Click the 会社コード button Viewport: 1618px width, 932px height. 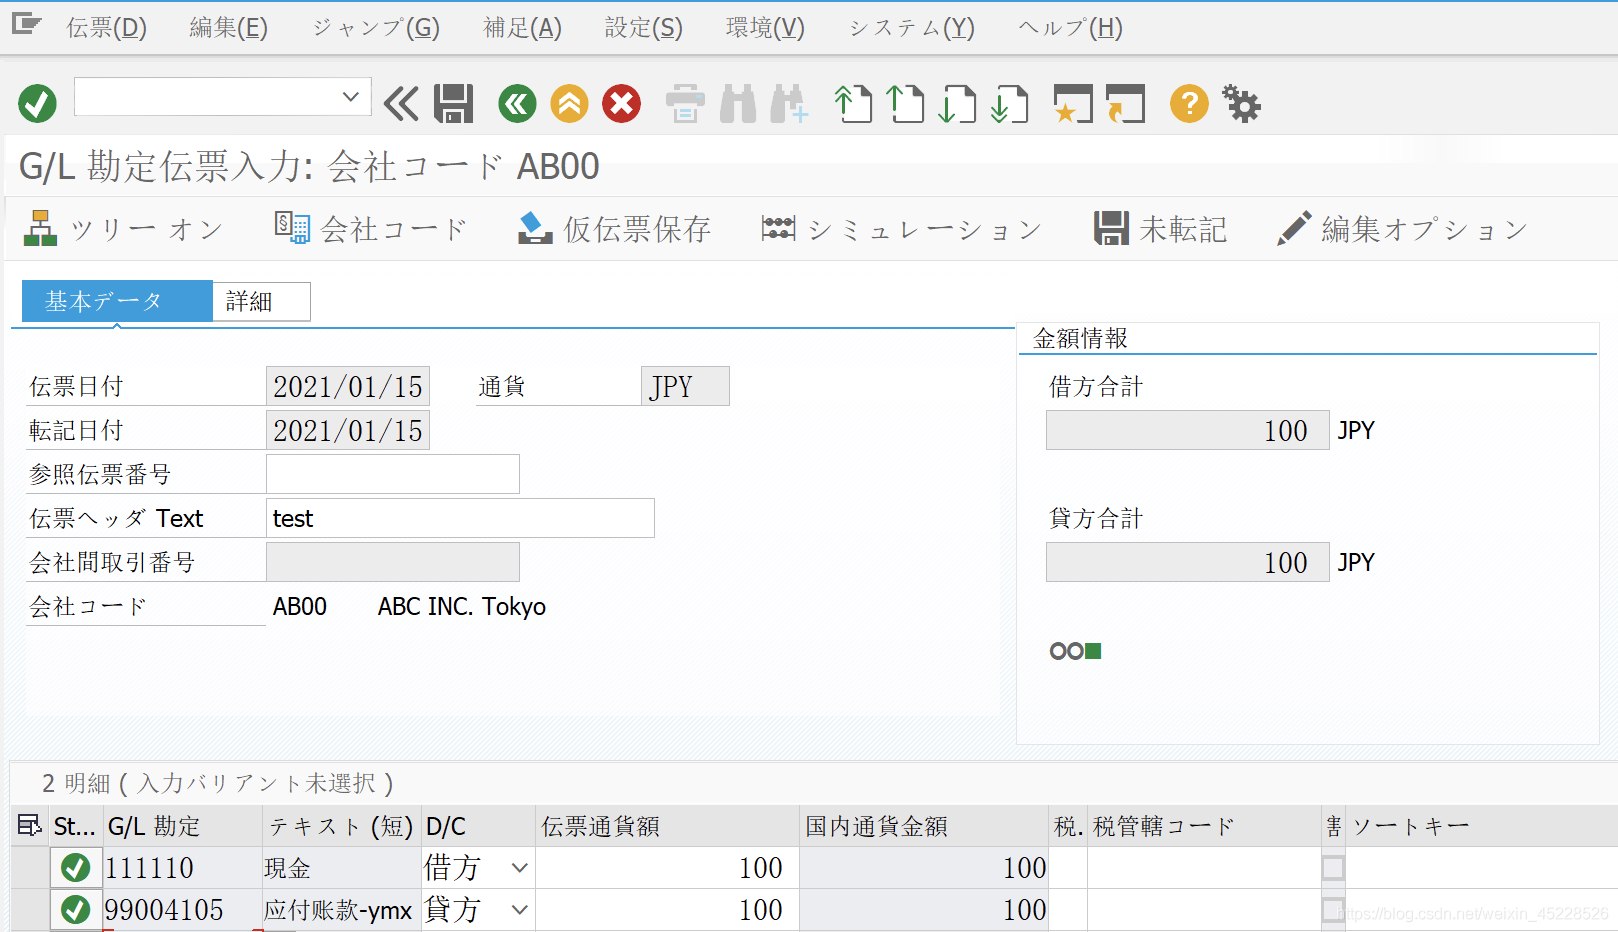point(371,229)
